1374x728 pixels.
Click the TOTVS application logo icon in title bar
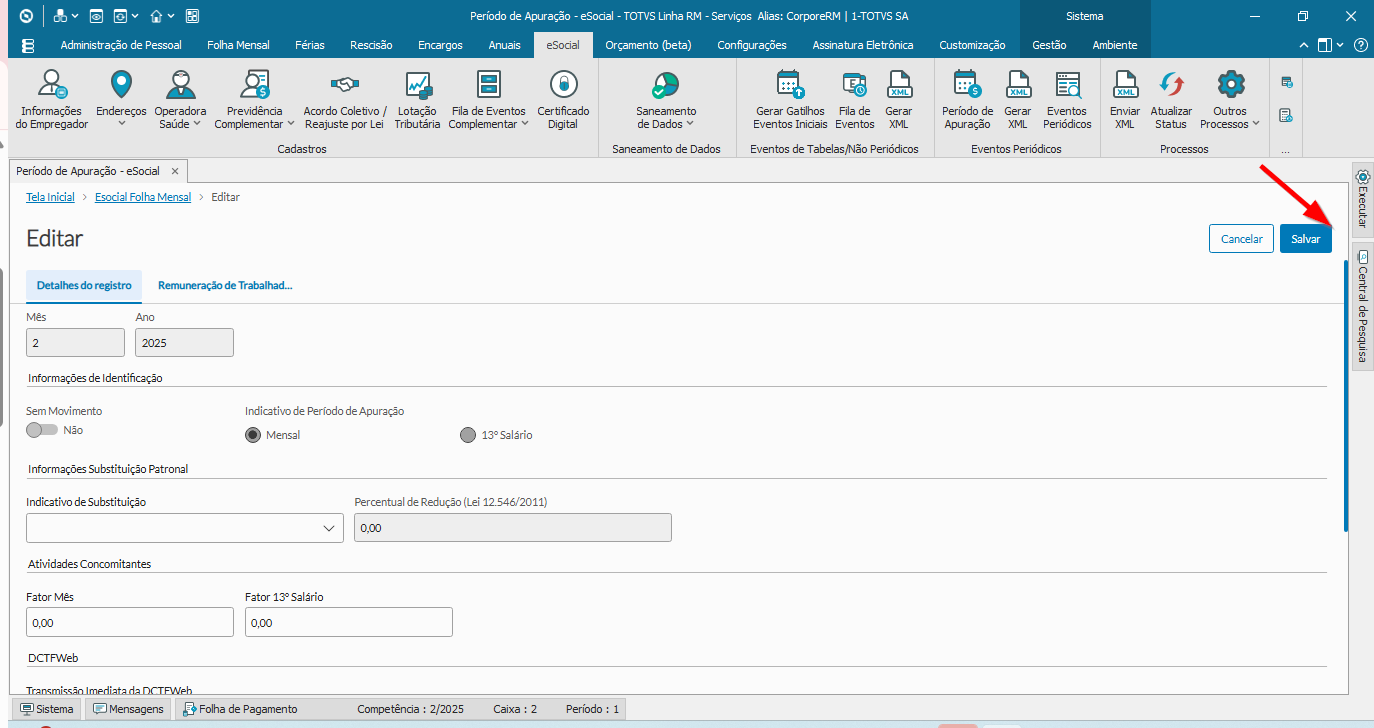[x=26, y=16]
